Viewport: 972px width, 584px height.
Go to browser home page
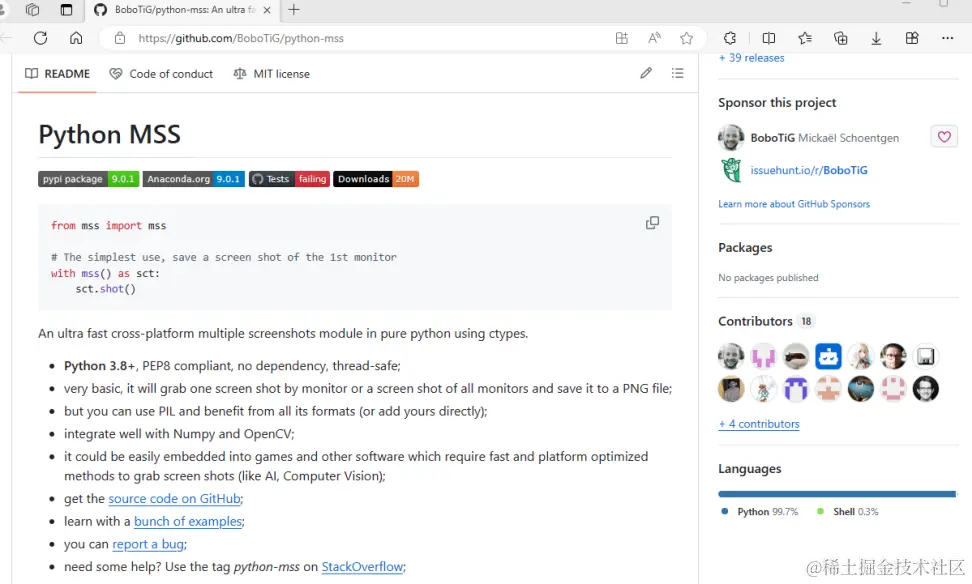pyautogui.click(x=76, y=38)
